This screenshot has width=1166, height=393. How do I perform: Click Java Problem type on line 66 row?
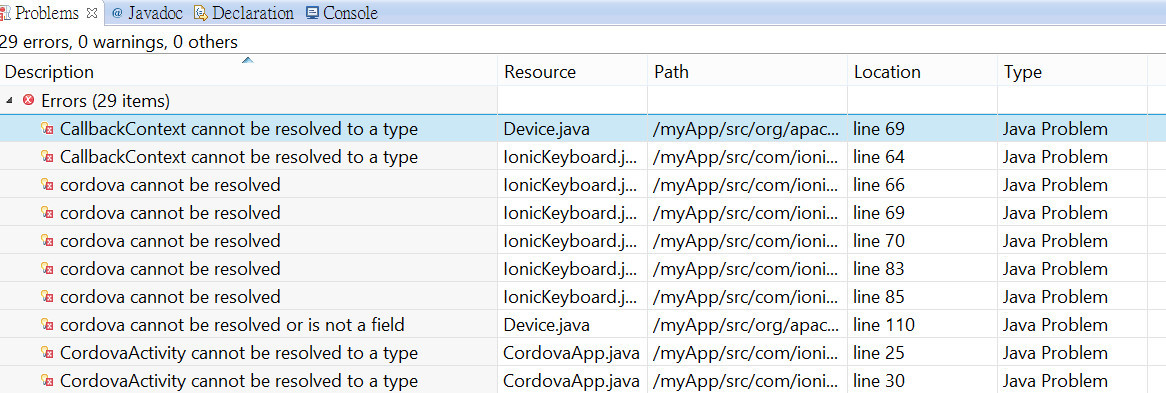[x=1055, y=185]
